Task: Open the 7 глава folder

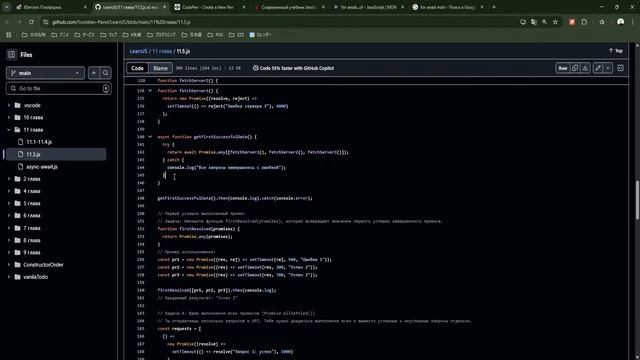Action: (31, 228)
